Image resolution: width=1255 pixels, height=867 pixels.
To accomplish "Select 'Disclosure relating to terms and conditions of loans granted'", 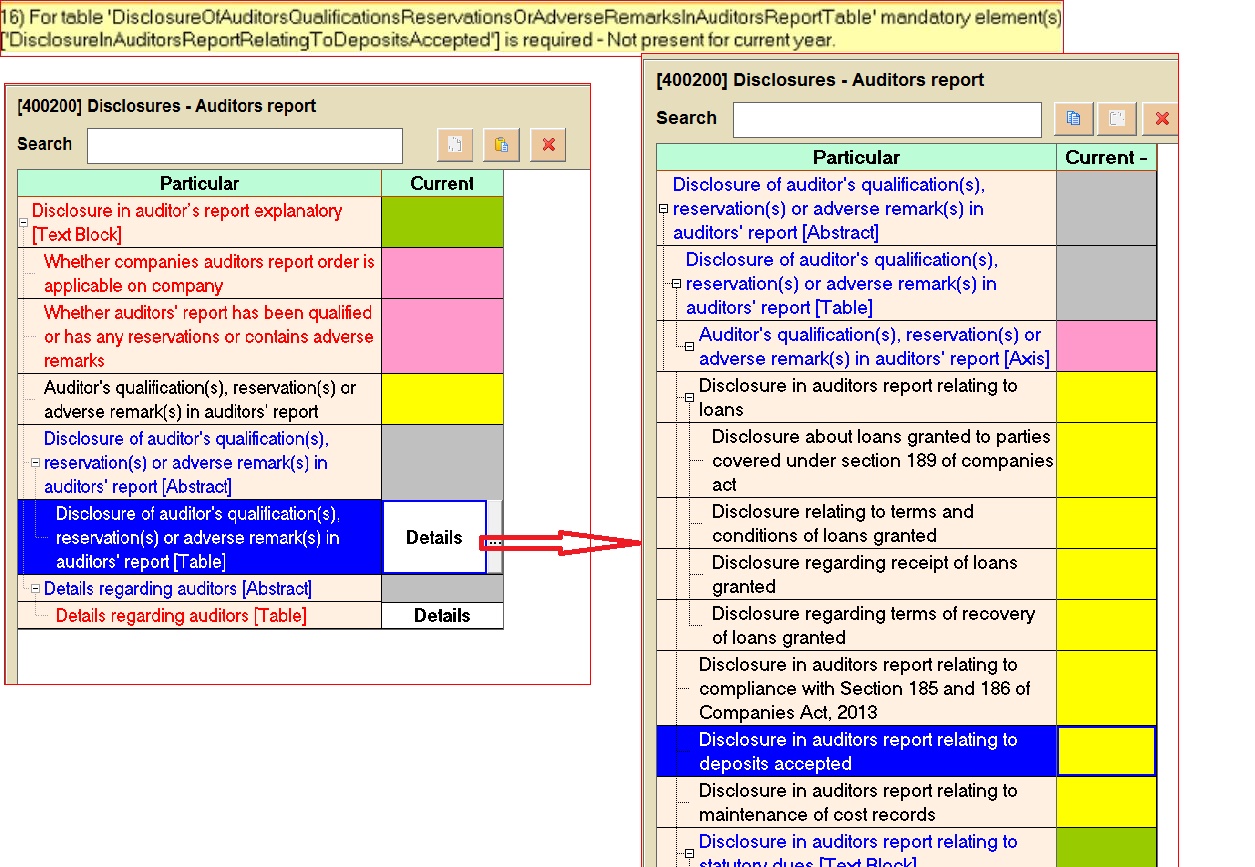I will [842, 523].
